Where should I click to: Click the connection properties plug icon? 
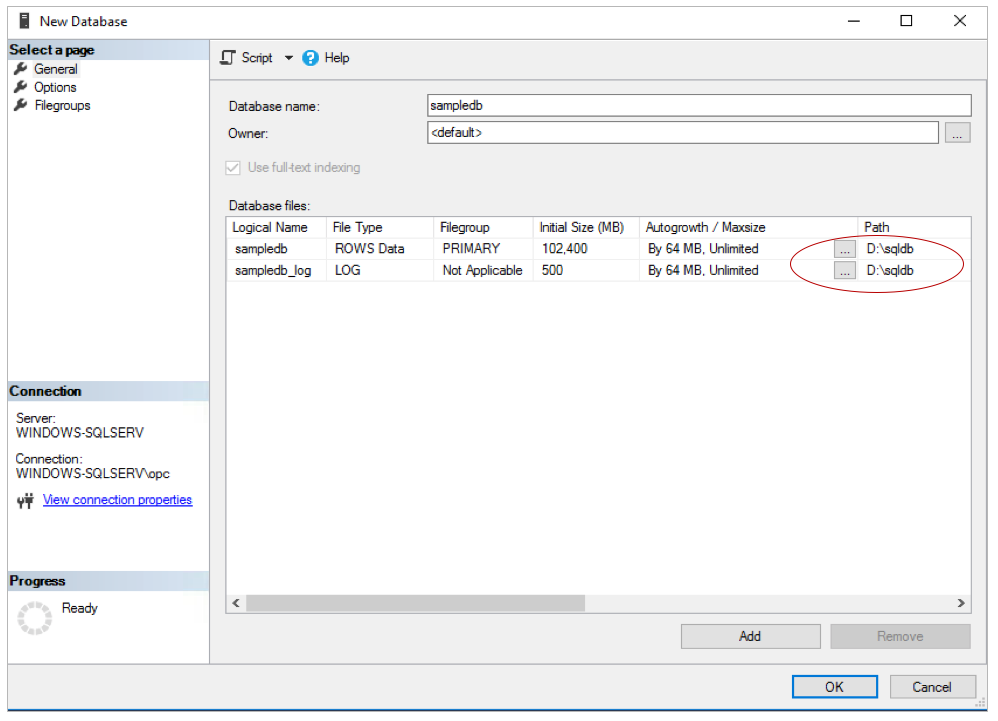25,501
